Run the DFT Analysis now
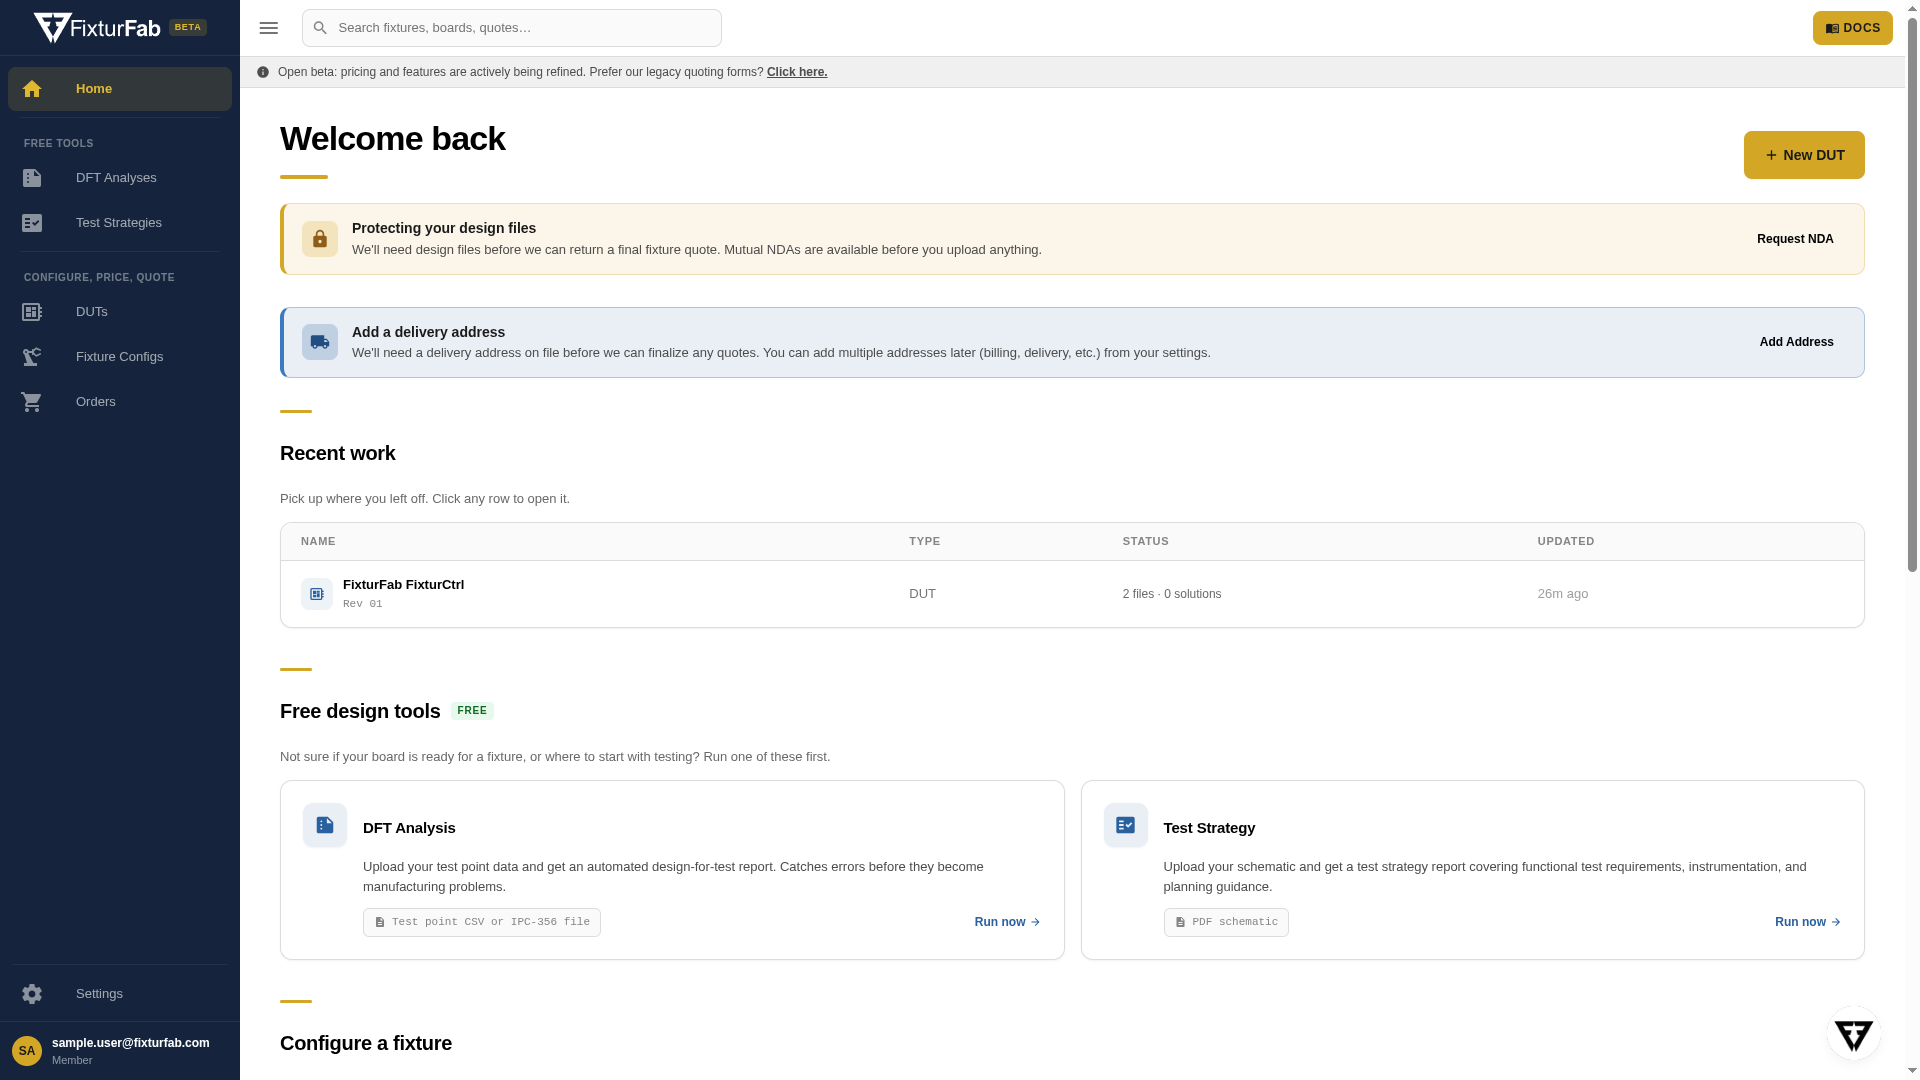The height and width of the screenshot is (1080, 1920). click(1007, 922)
